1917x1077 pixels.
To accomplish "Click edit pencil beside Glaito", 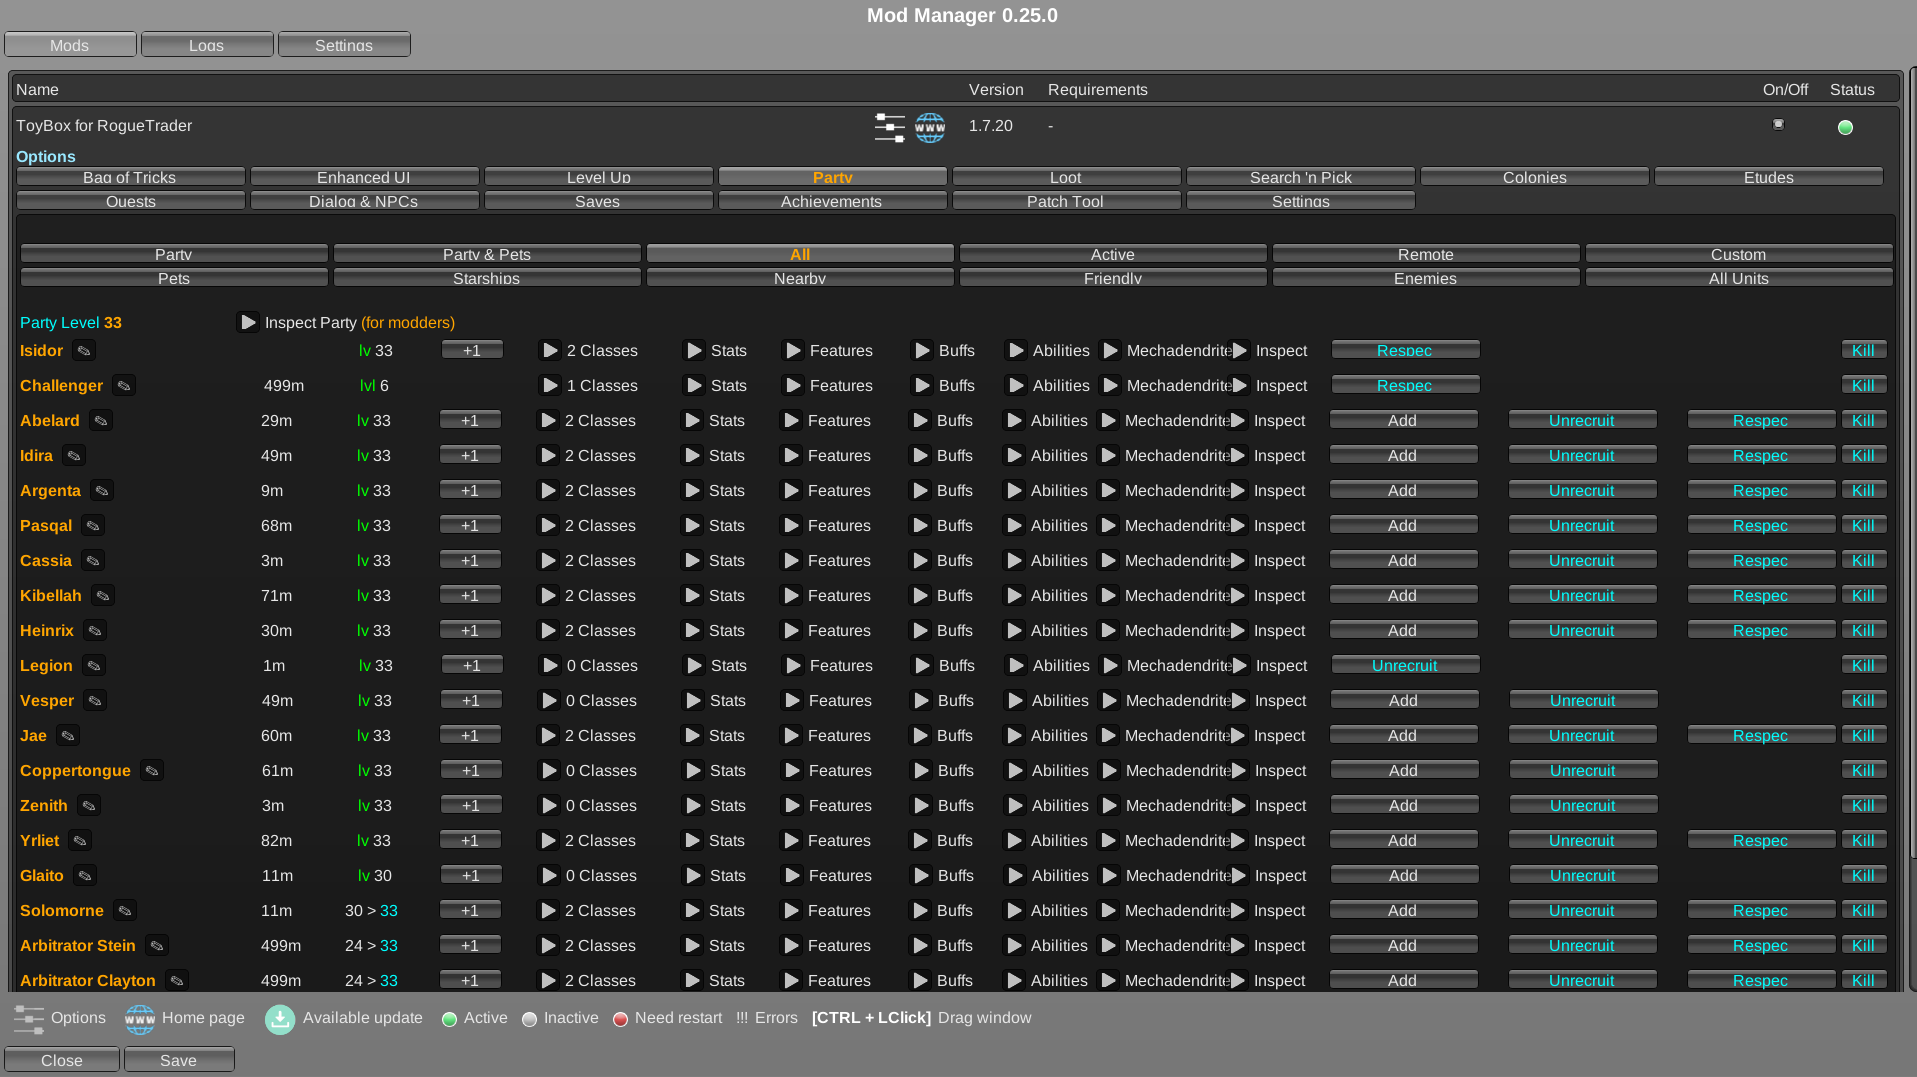I will coord(85,876).
